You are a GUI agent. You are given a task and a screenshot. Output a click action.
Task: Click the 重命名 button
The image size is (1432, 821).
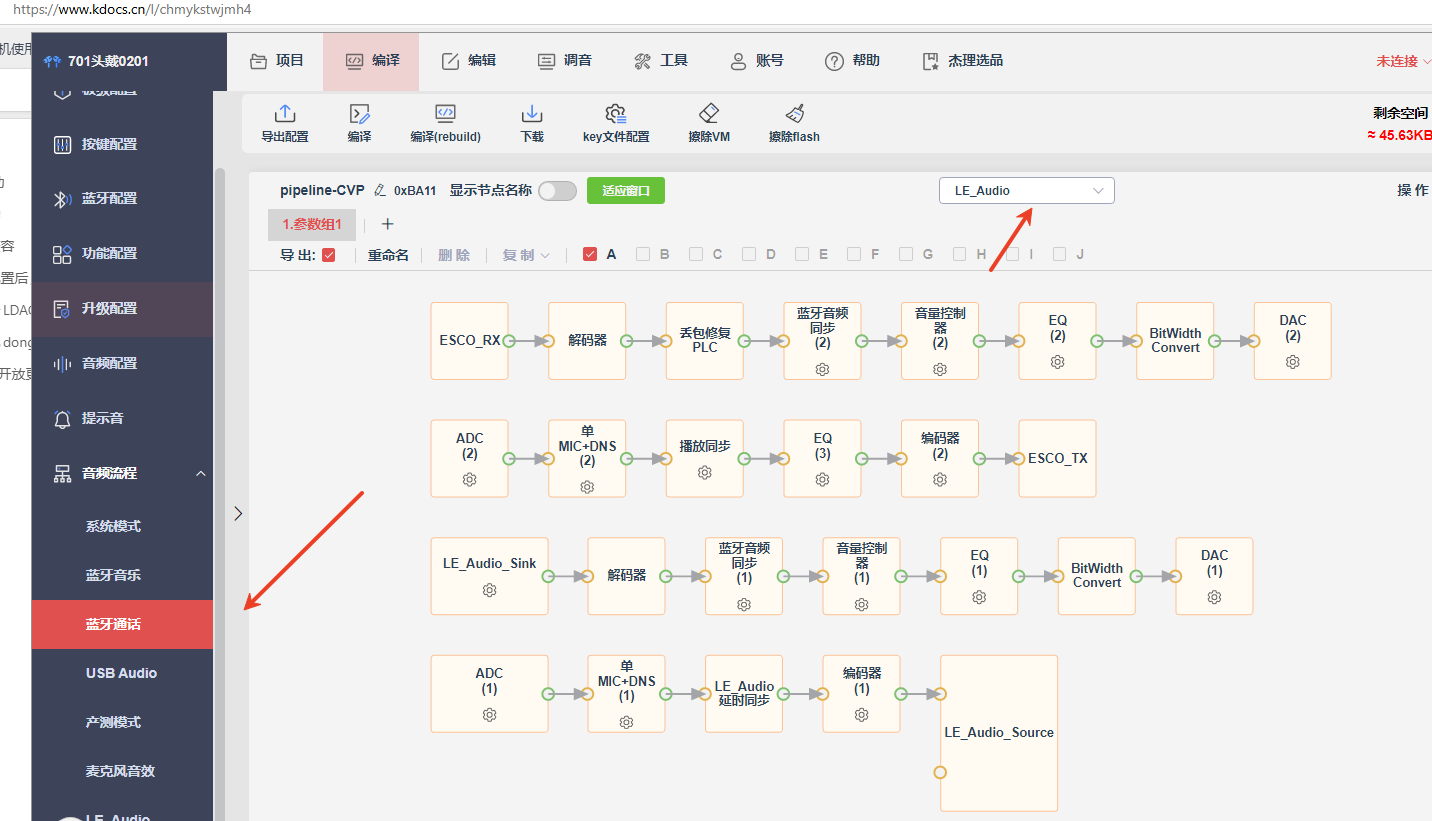(388, 255)
